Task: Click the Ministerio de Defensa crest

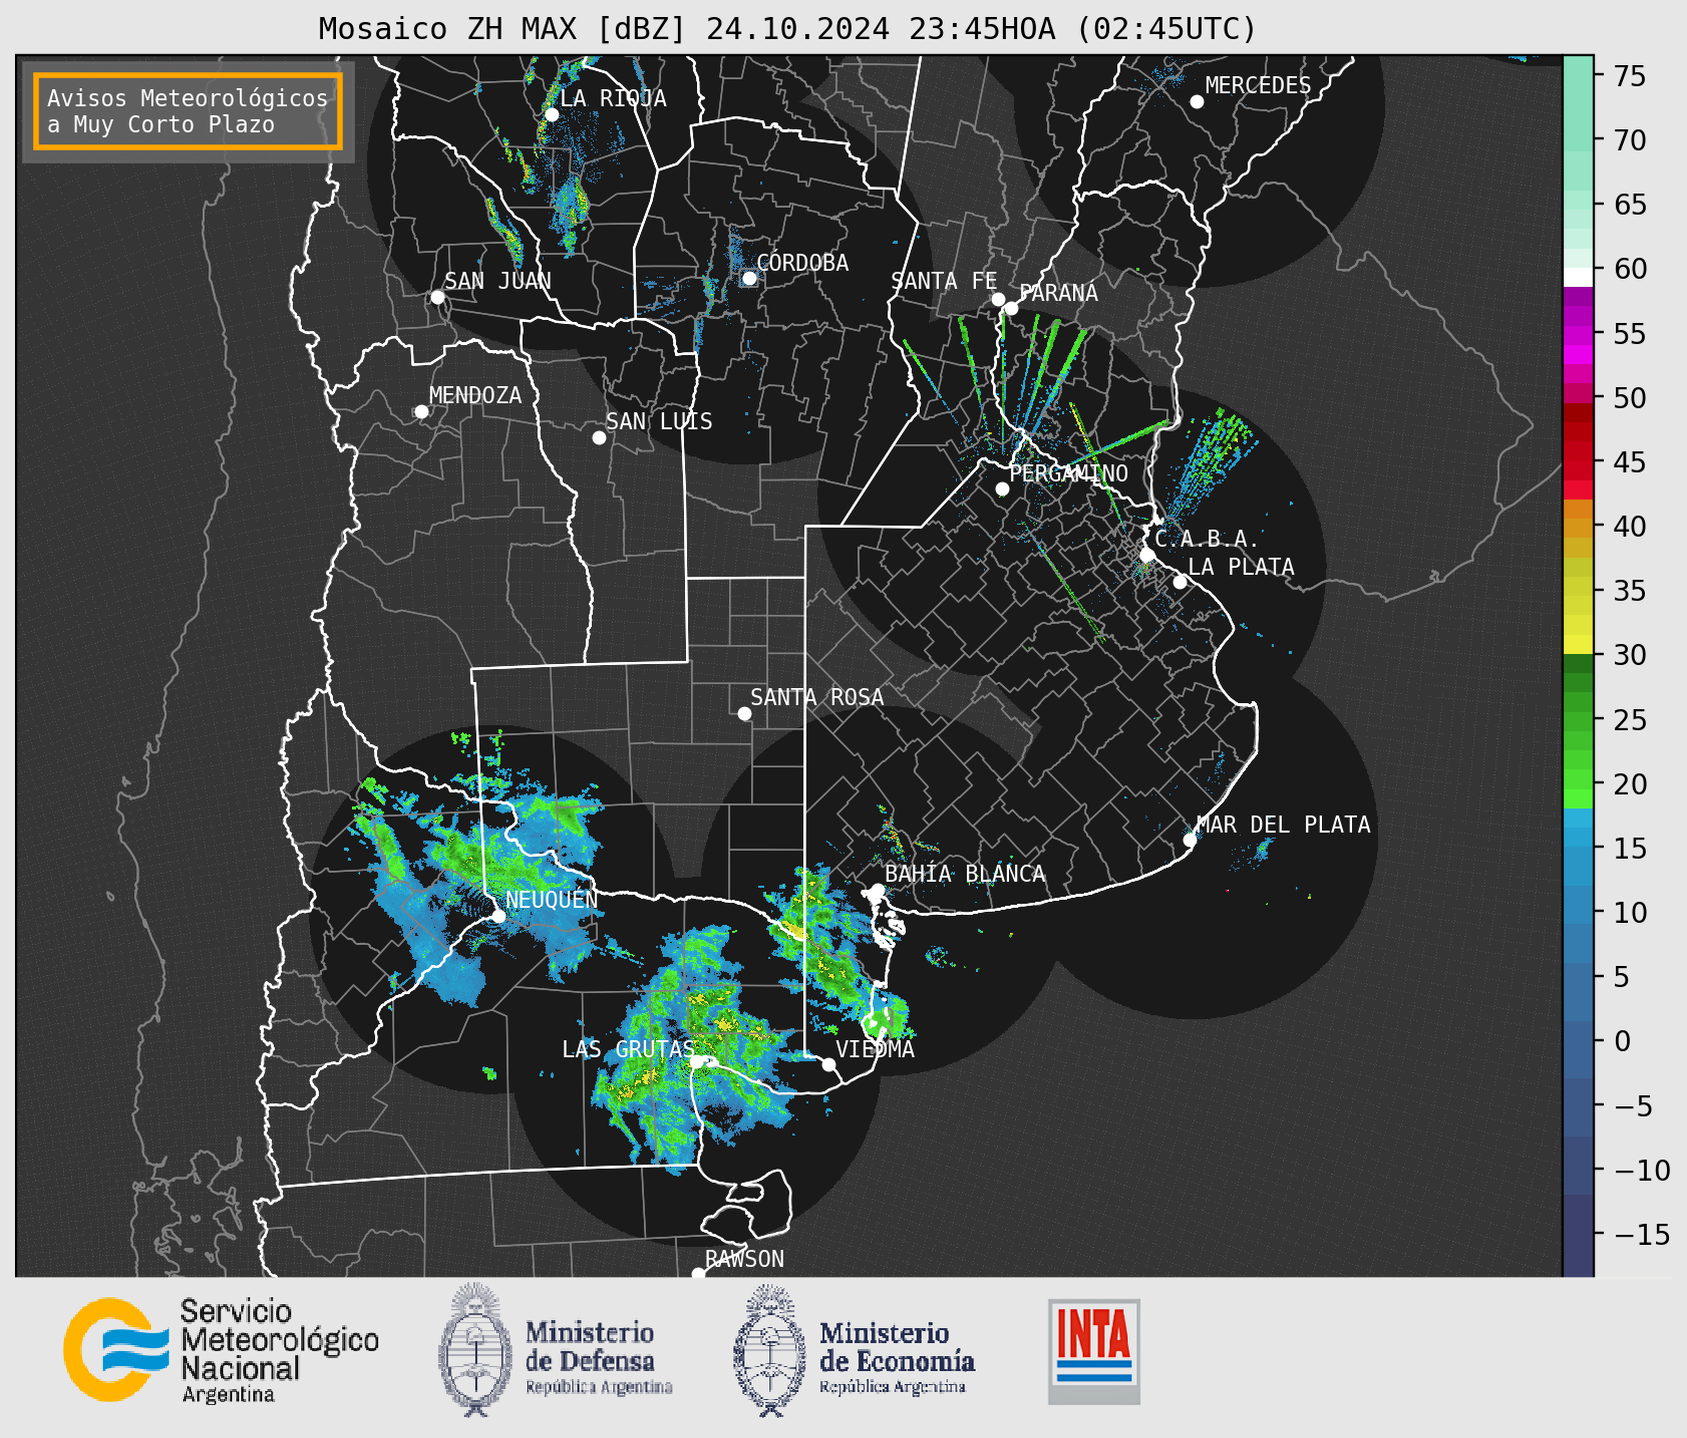Action: tap(477, 1349)
